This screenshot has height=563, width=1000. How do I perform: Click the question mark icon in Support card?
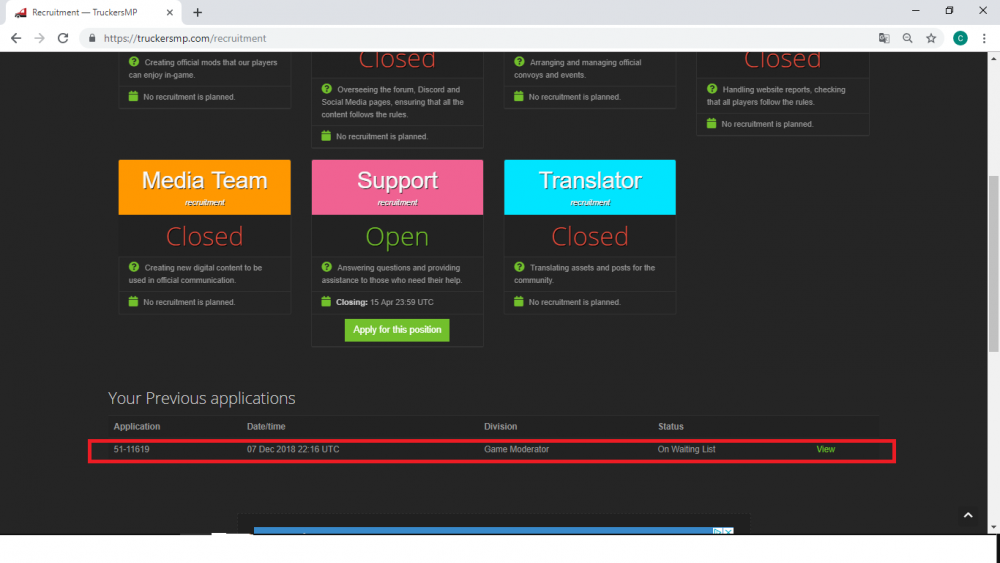pyautogui.click(x=327, y=267)
